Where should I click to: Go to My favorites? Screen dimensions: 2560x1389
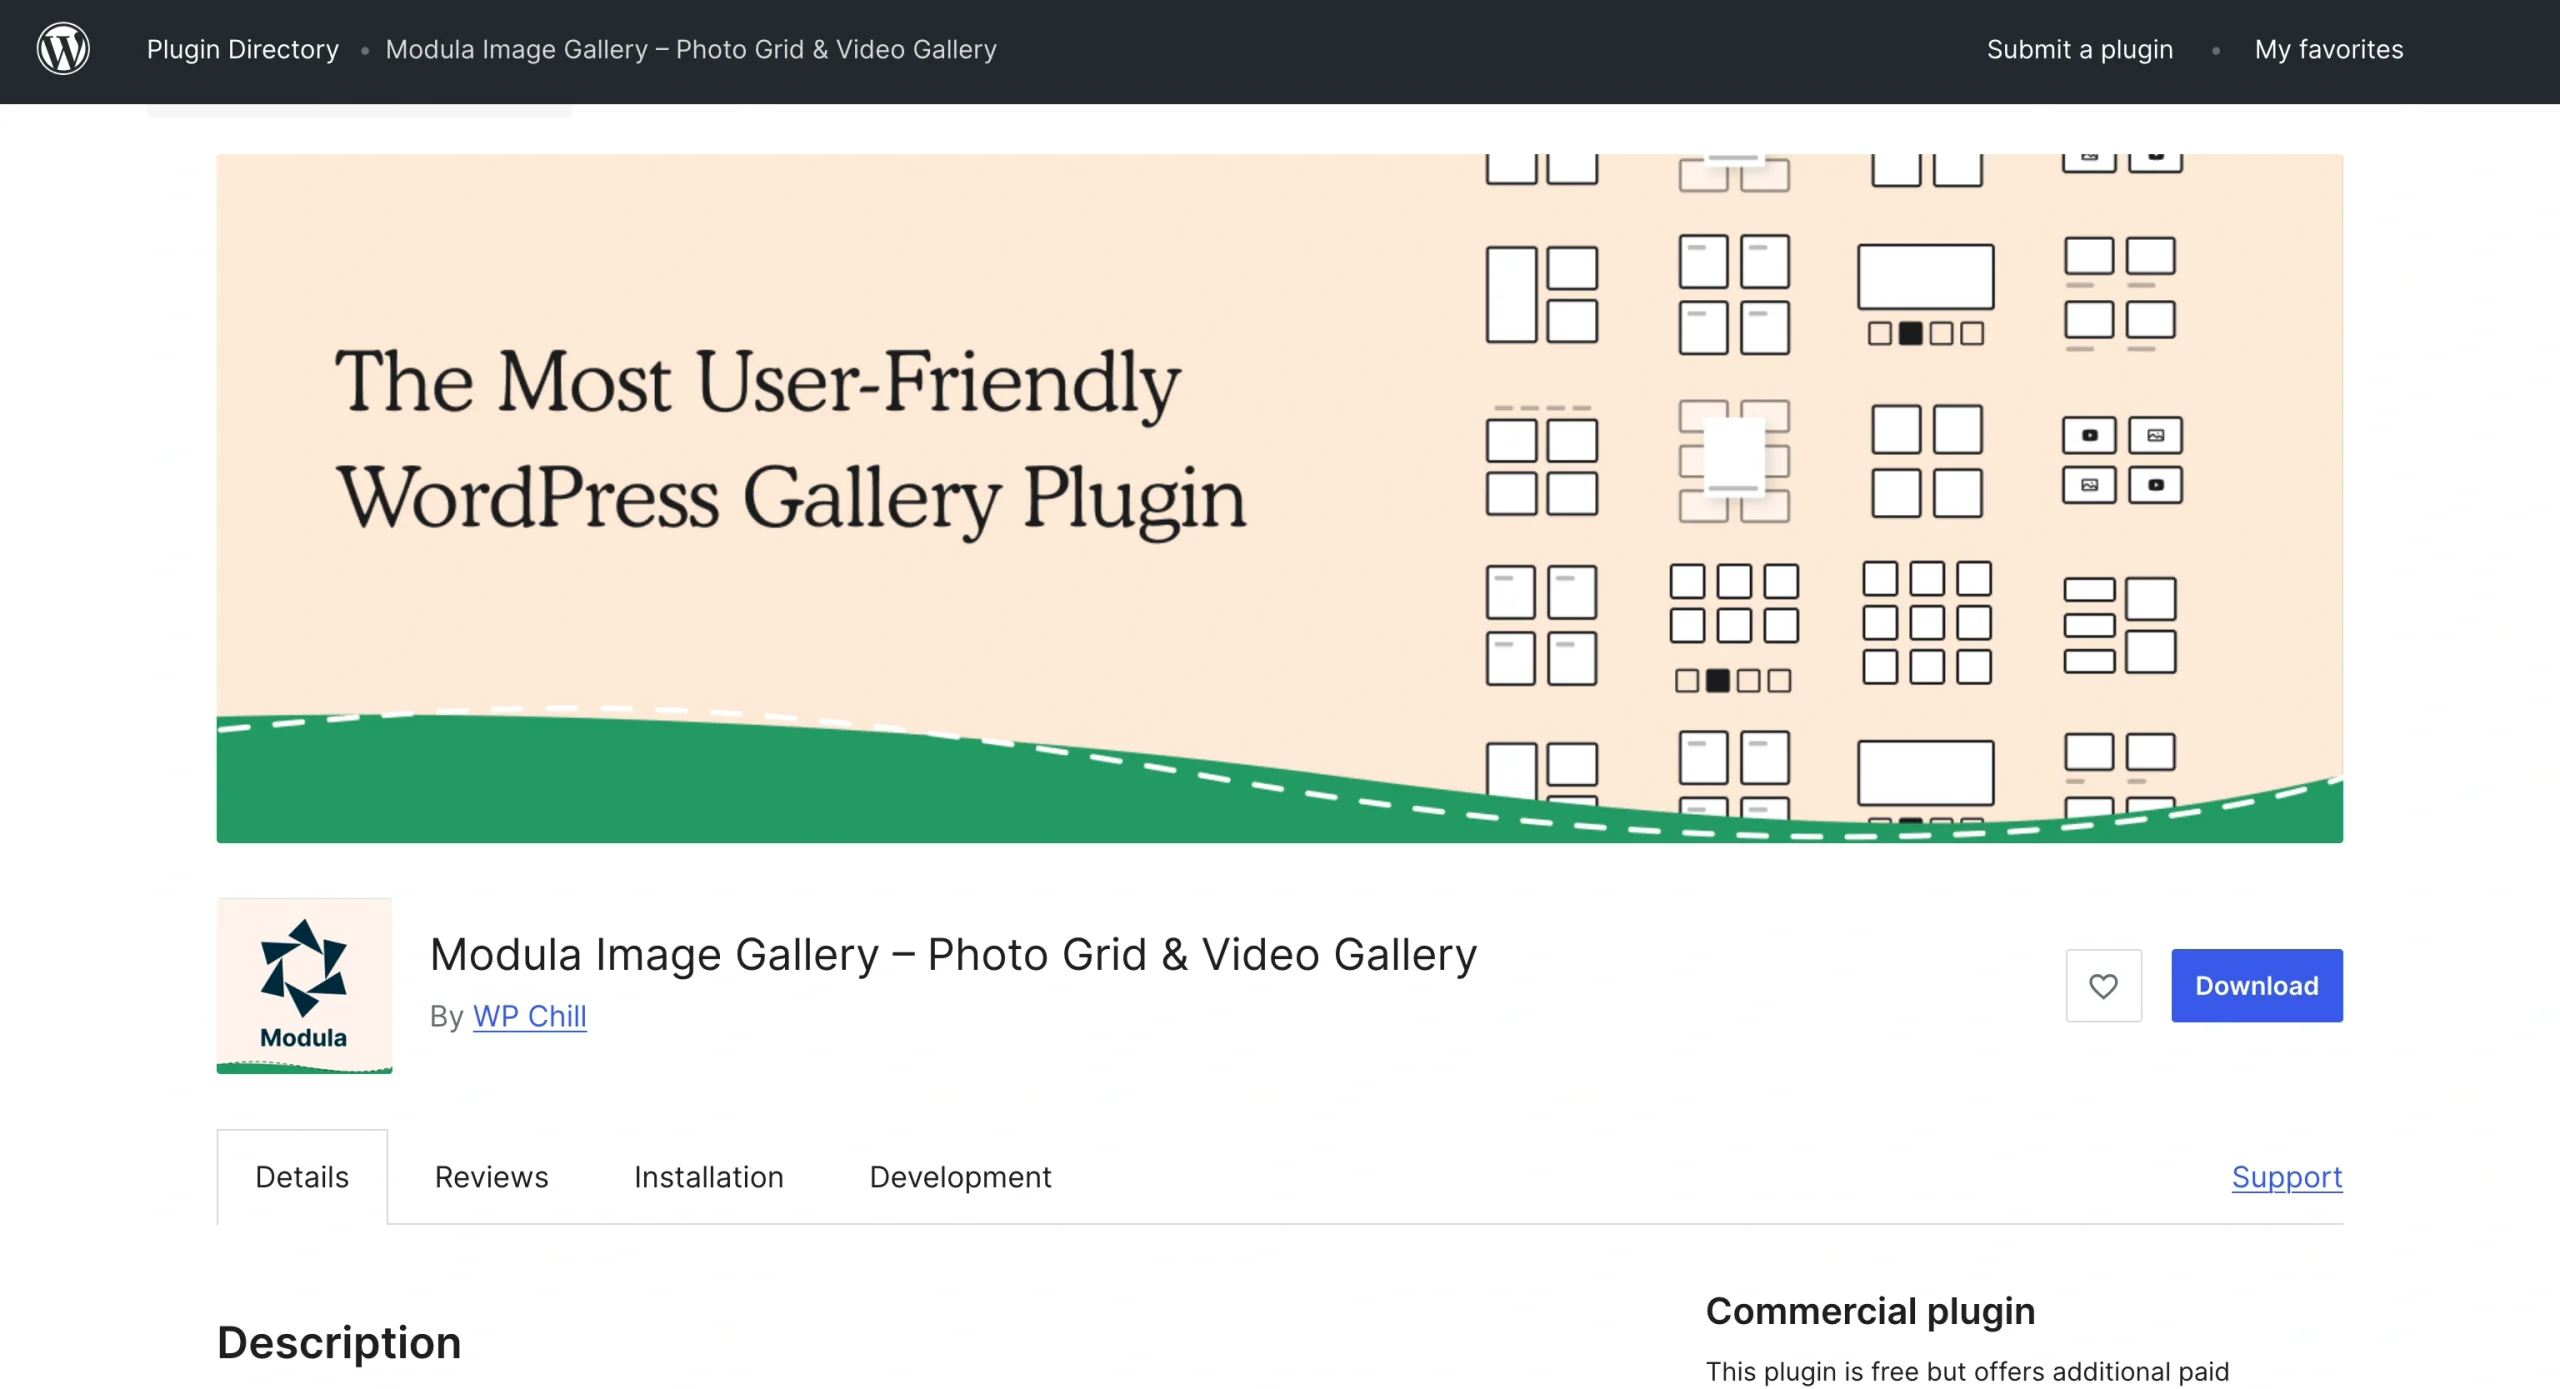[2329, 49]
